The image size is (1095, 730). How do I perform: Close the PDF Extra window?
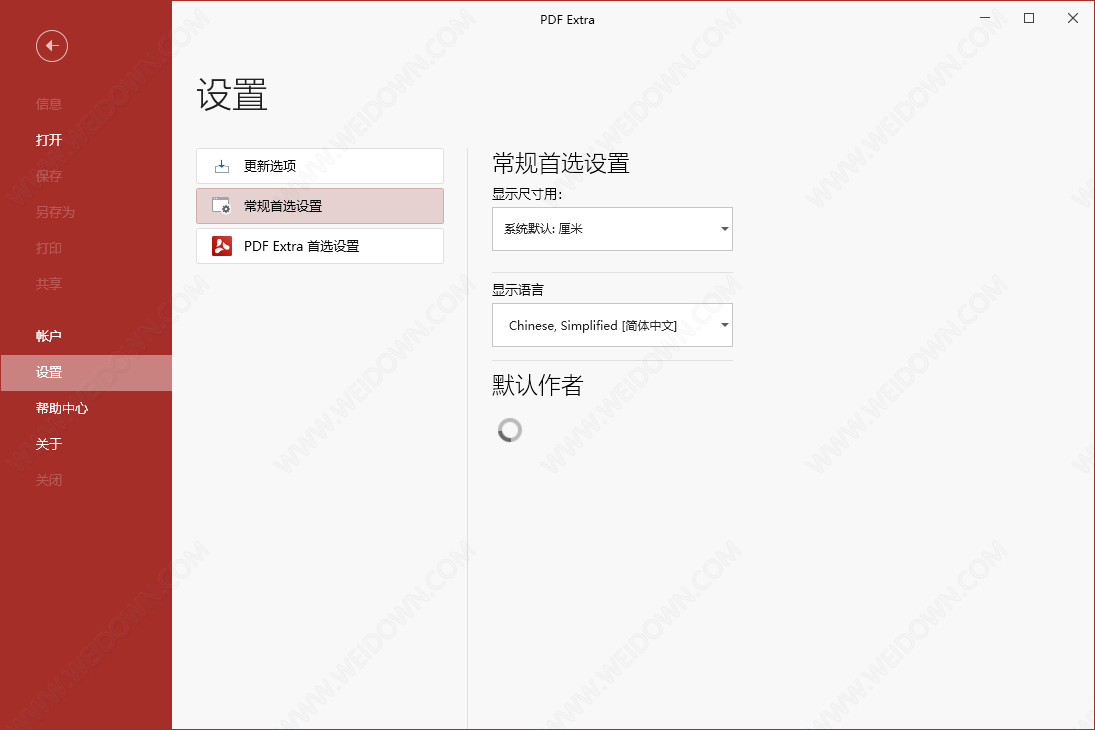[x=1073, y=19]
